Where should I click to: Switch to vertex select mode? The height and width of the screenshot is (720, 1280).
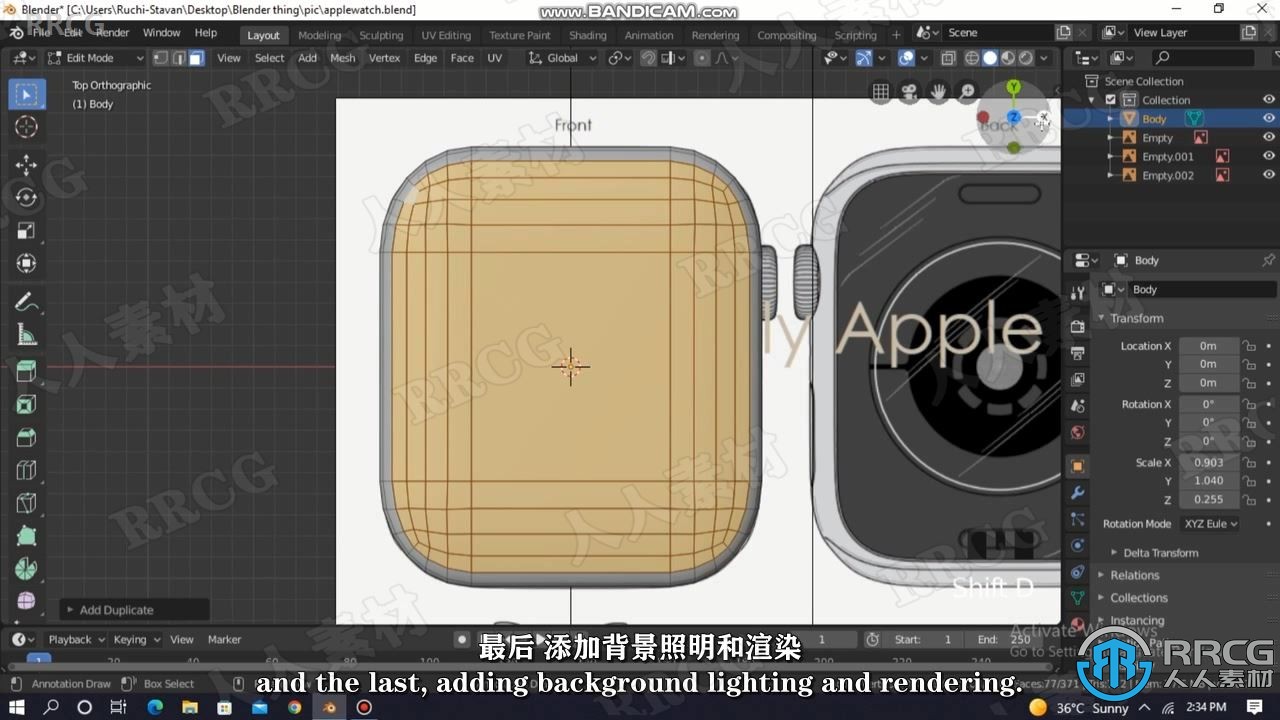click(160, 58)
